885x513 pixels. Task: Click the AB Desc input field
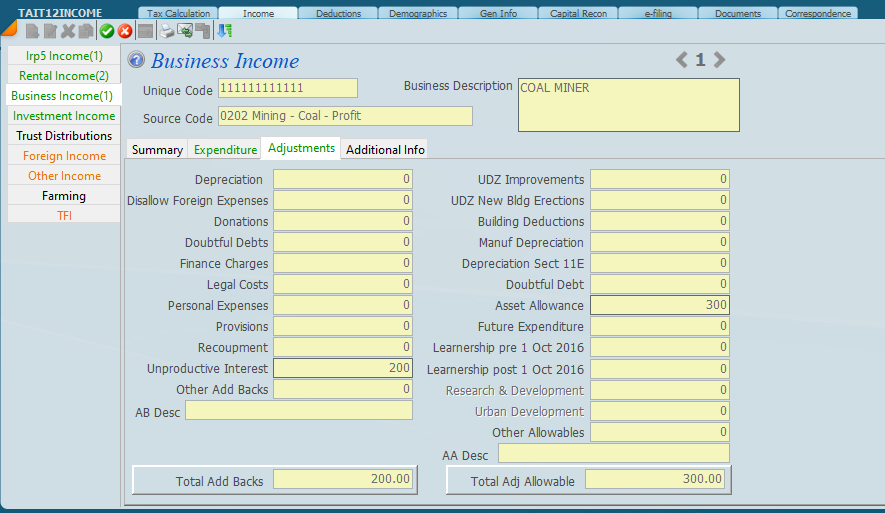click(298, 411)
